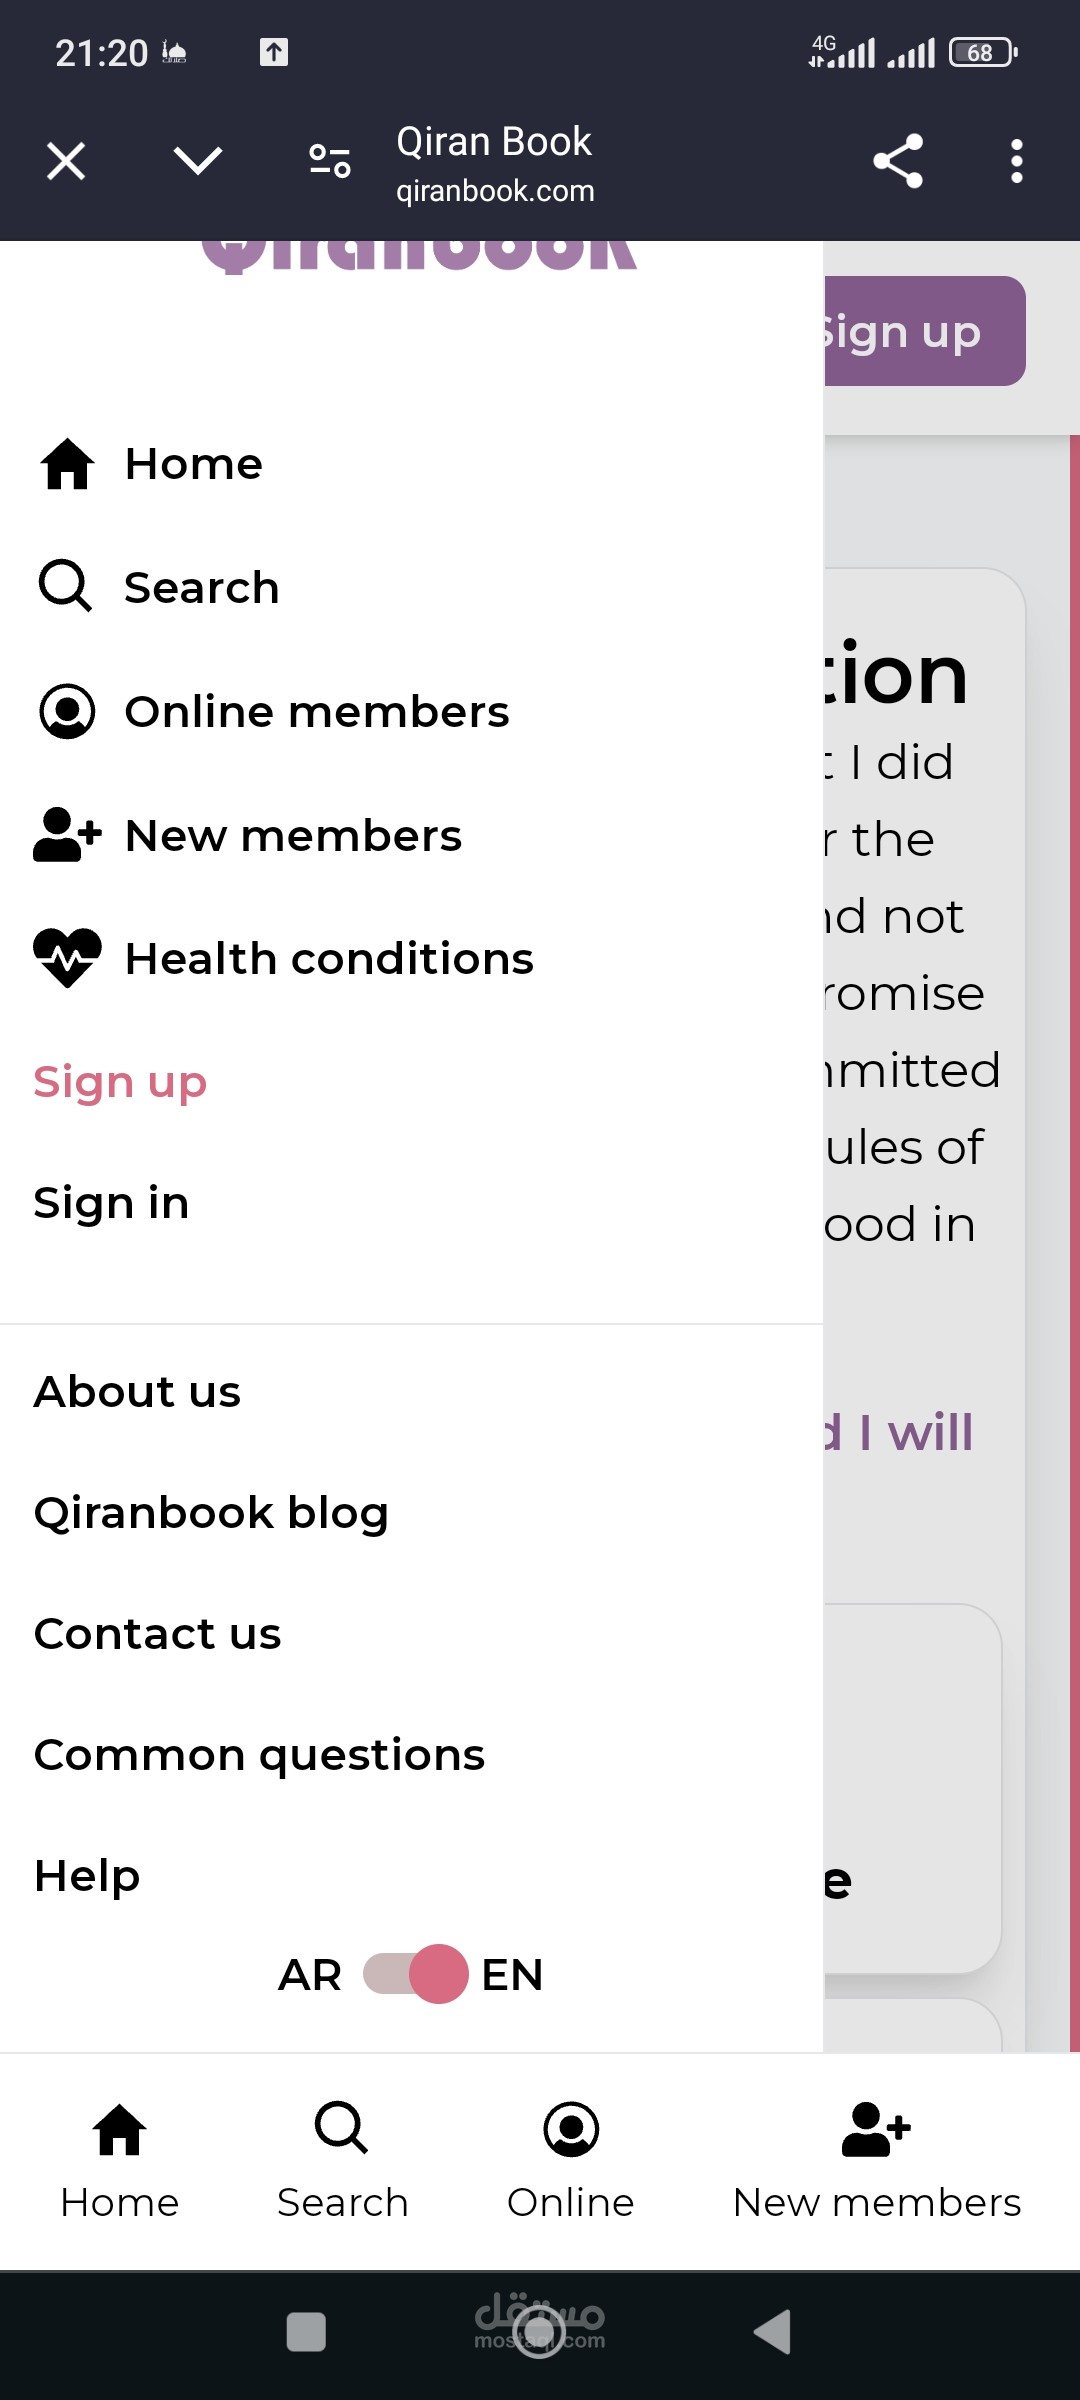Tap the Home house icon in side menu
The width and height of the screenshot is (1080, 2400).
[67, 464]
